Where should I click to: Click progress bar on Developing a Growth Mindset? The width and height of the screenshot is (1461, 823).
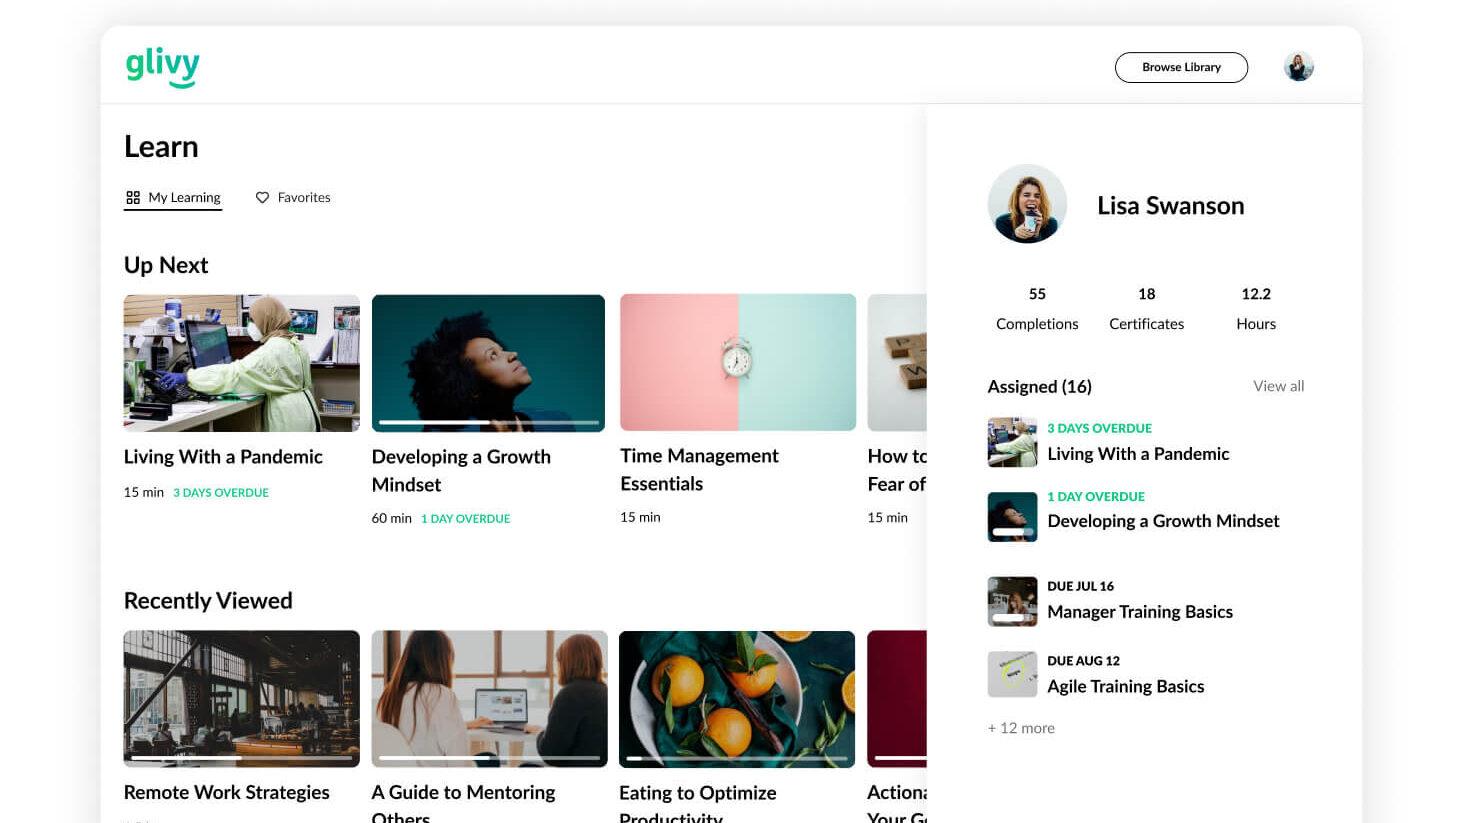click(x=488, y=422)
